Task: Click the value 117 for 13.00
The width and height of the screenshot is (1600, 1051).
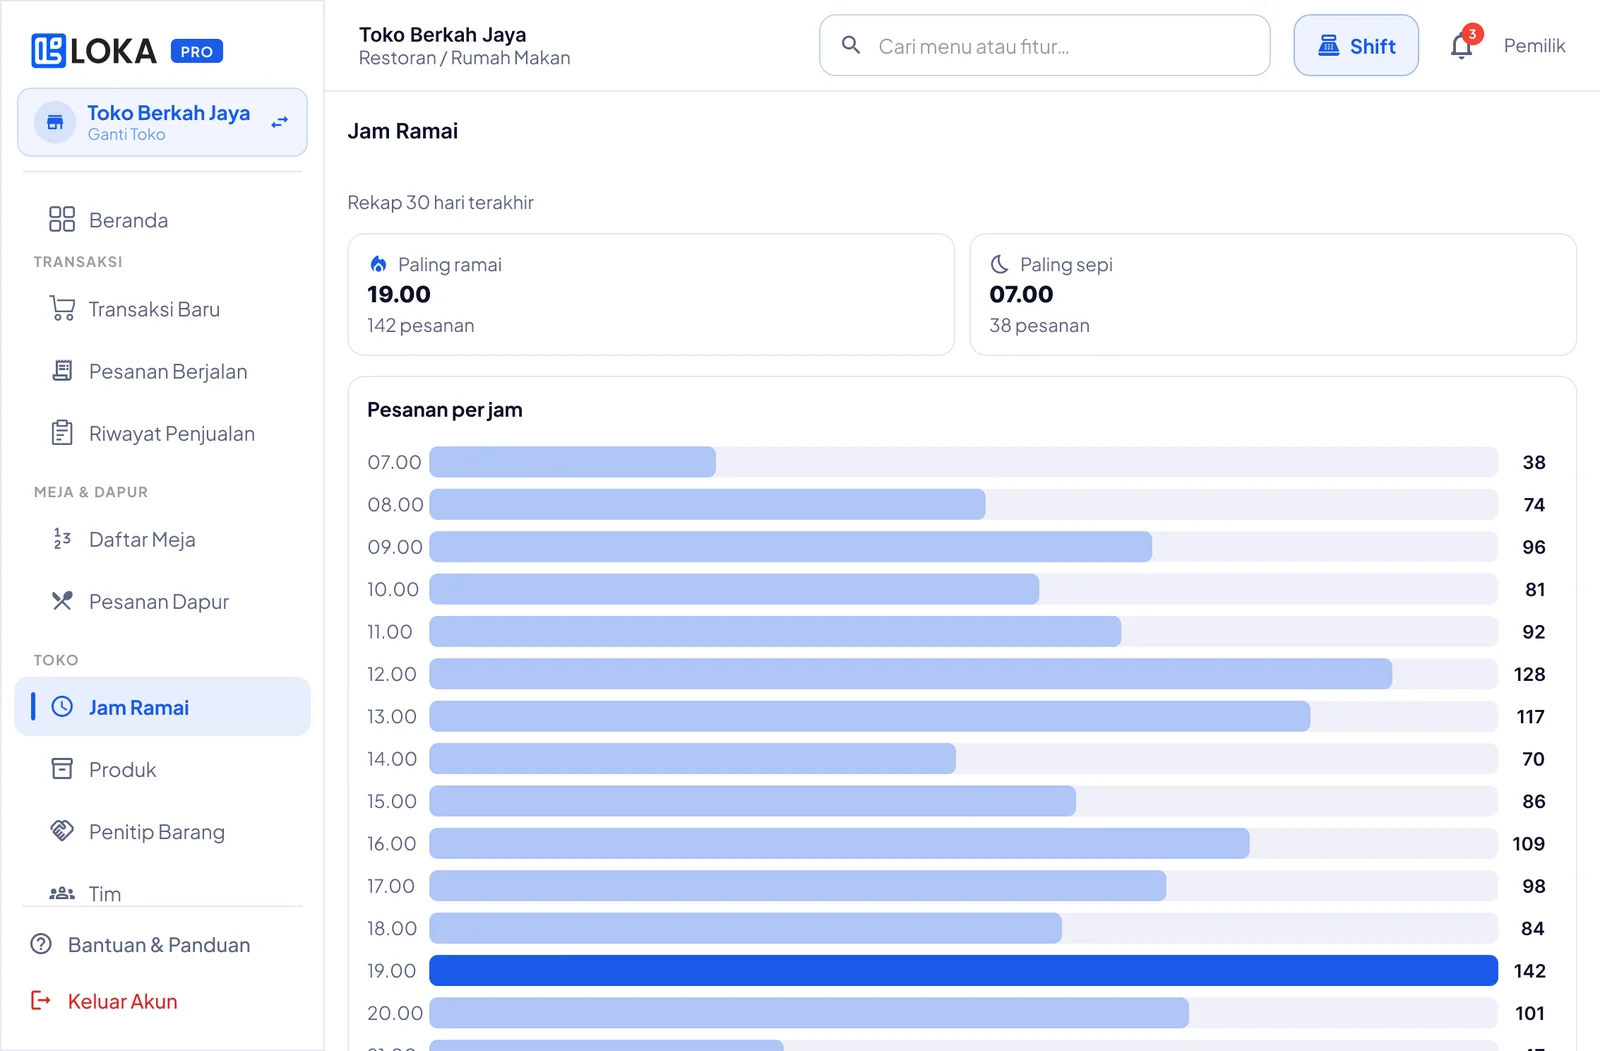Action: (x=1530, y=716)
